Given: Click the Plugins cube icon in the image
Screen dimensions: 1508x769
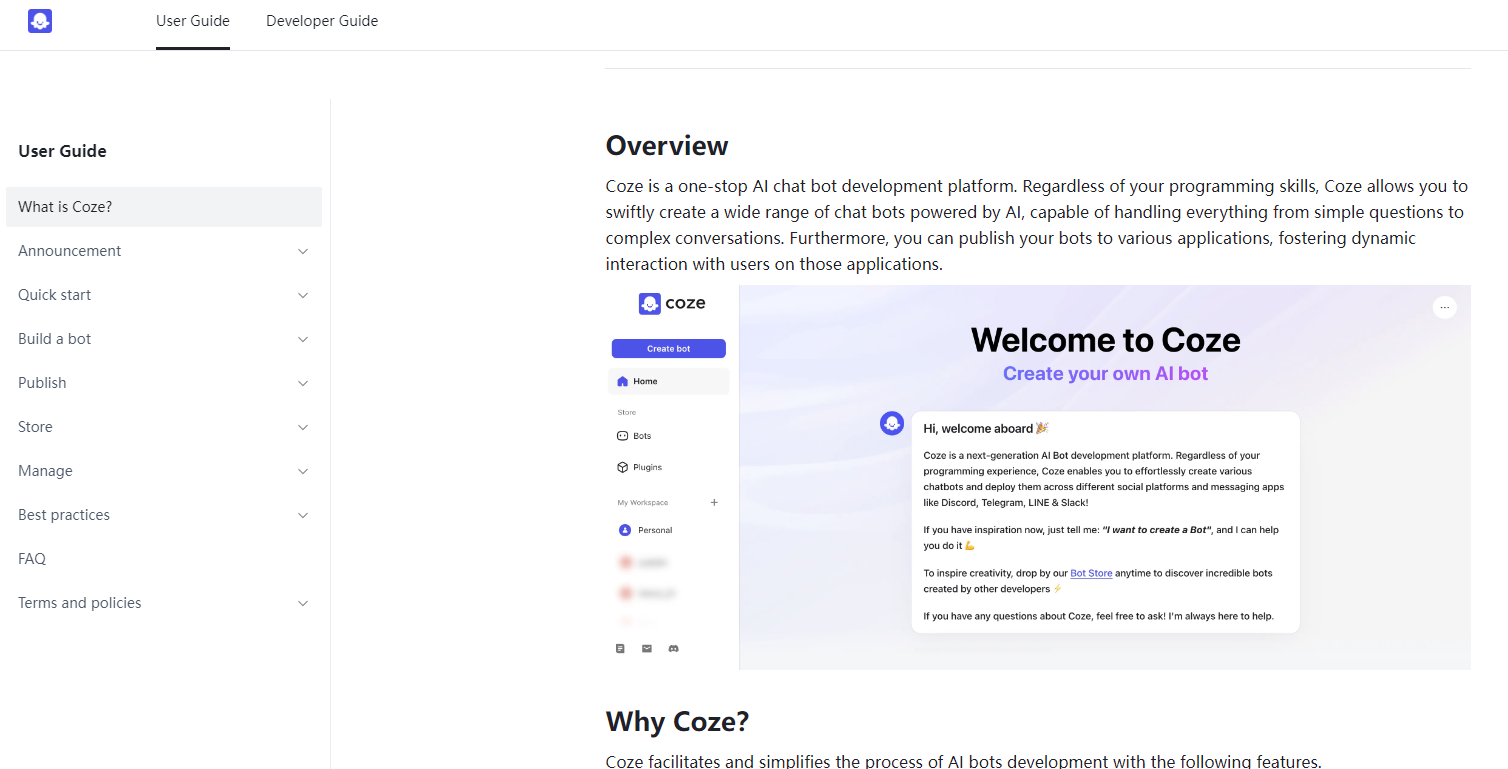Looking at the screenshot, I should click(622, 467).
